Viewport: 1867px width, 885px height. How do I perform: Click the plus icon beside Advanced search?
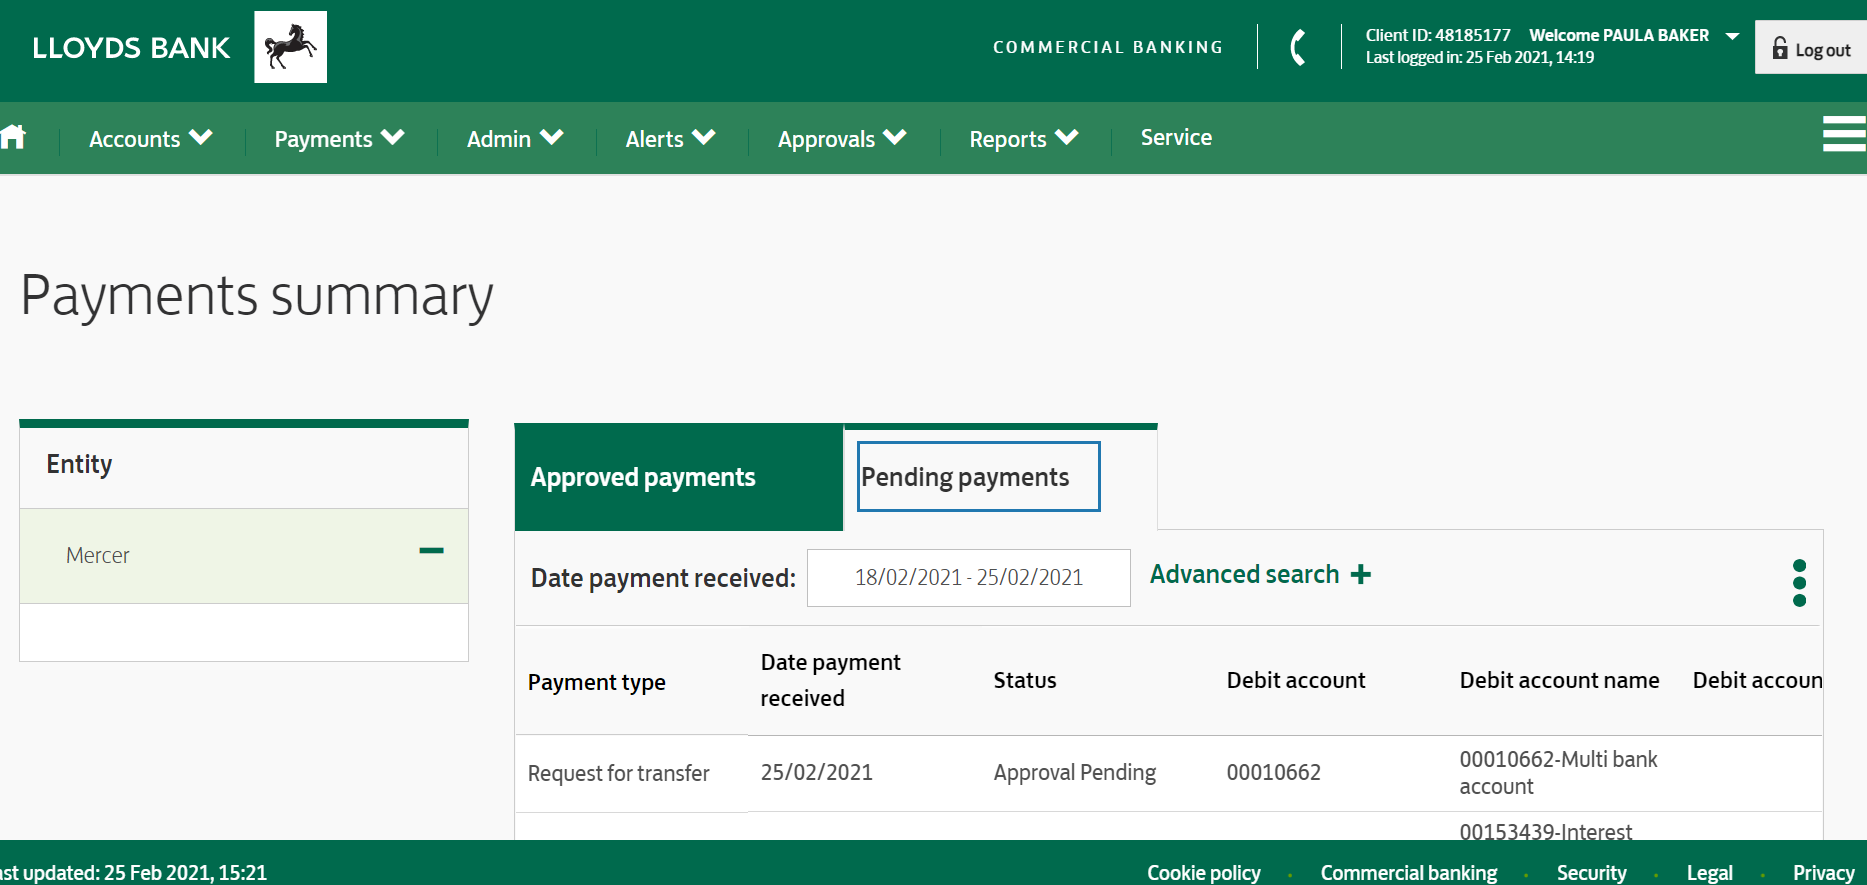(x=1360, y=574)
